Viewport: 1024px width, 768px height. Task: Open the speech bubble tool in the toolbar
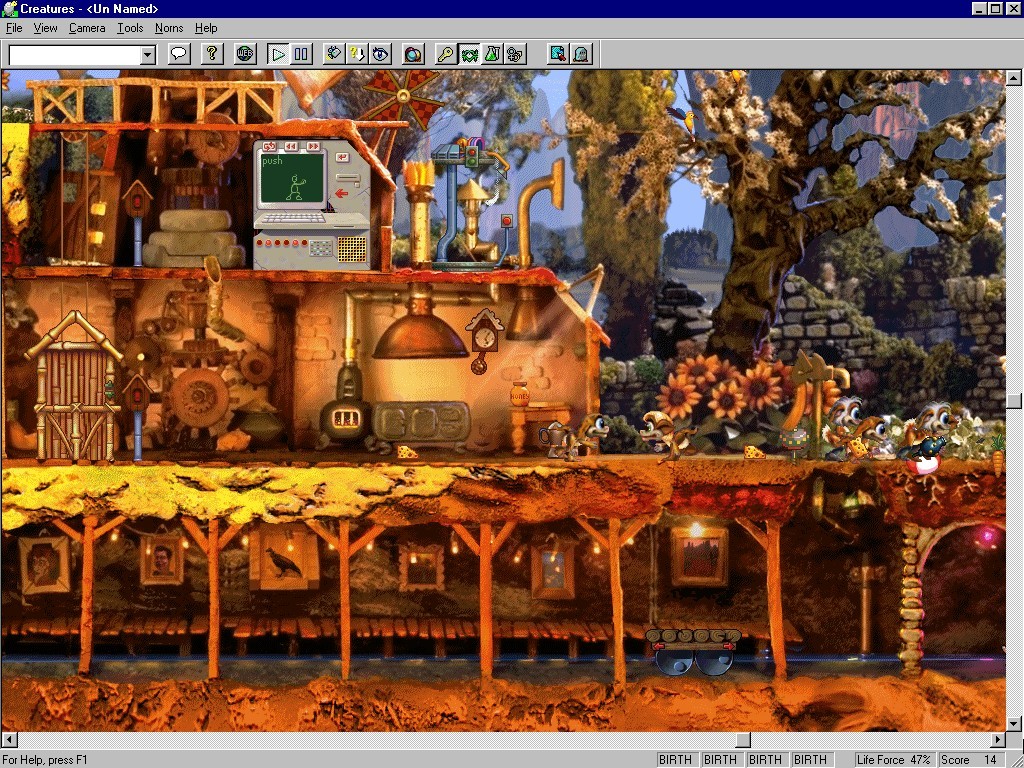pyautogui.click(x=179, y=54)
